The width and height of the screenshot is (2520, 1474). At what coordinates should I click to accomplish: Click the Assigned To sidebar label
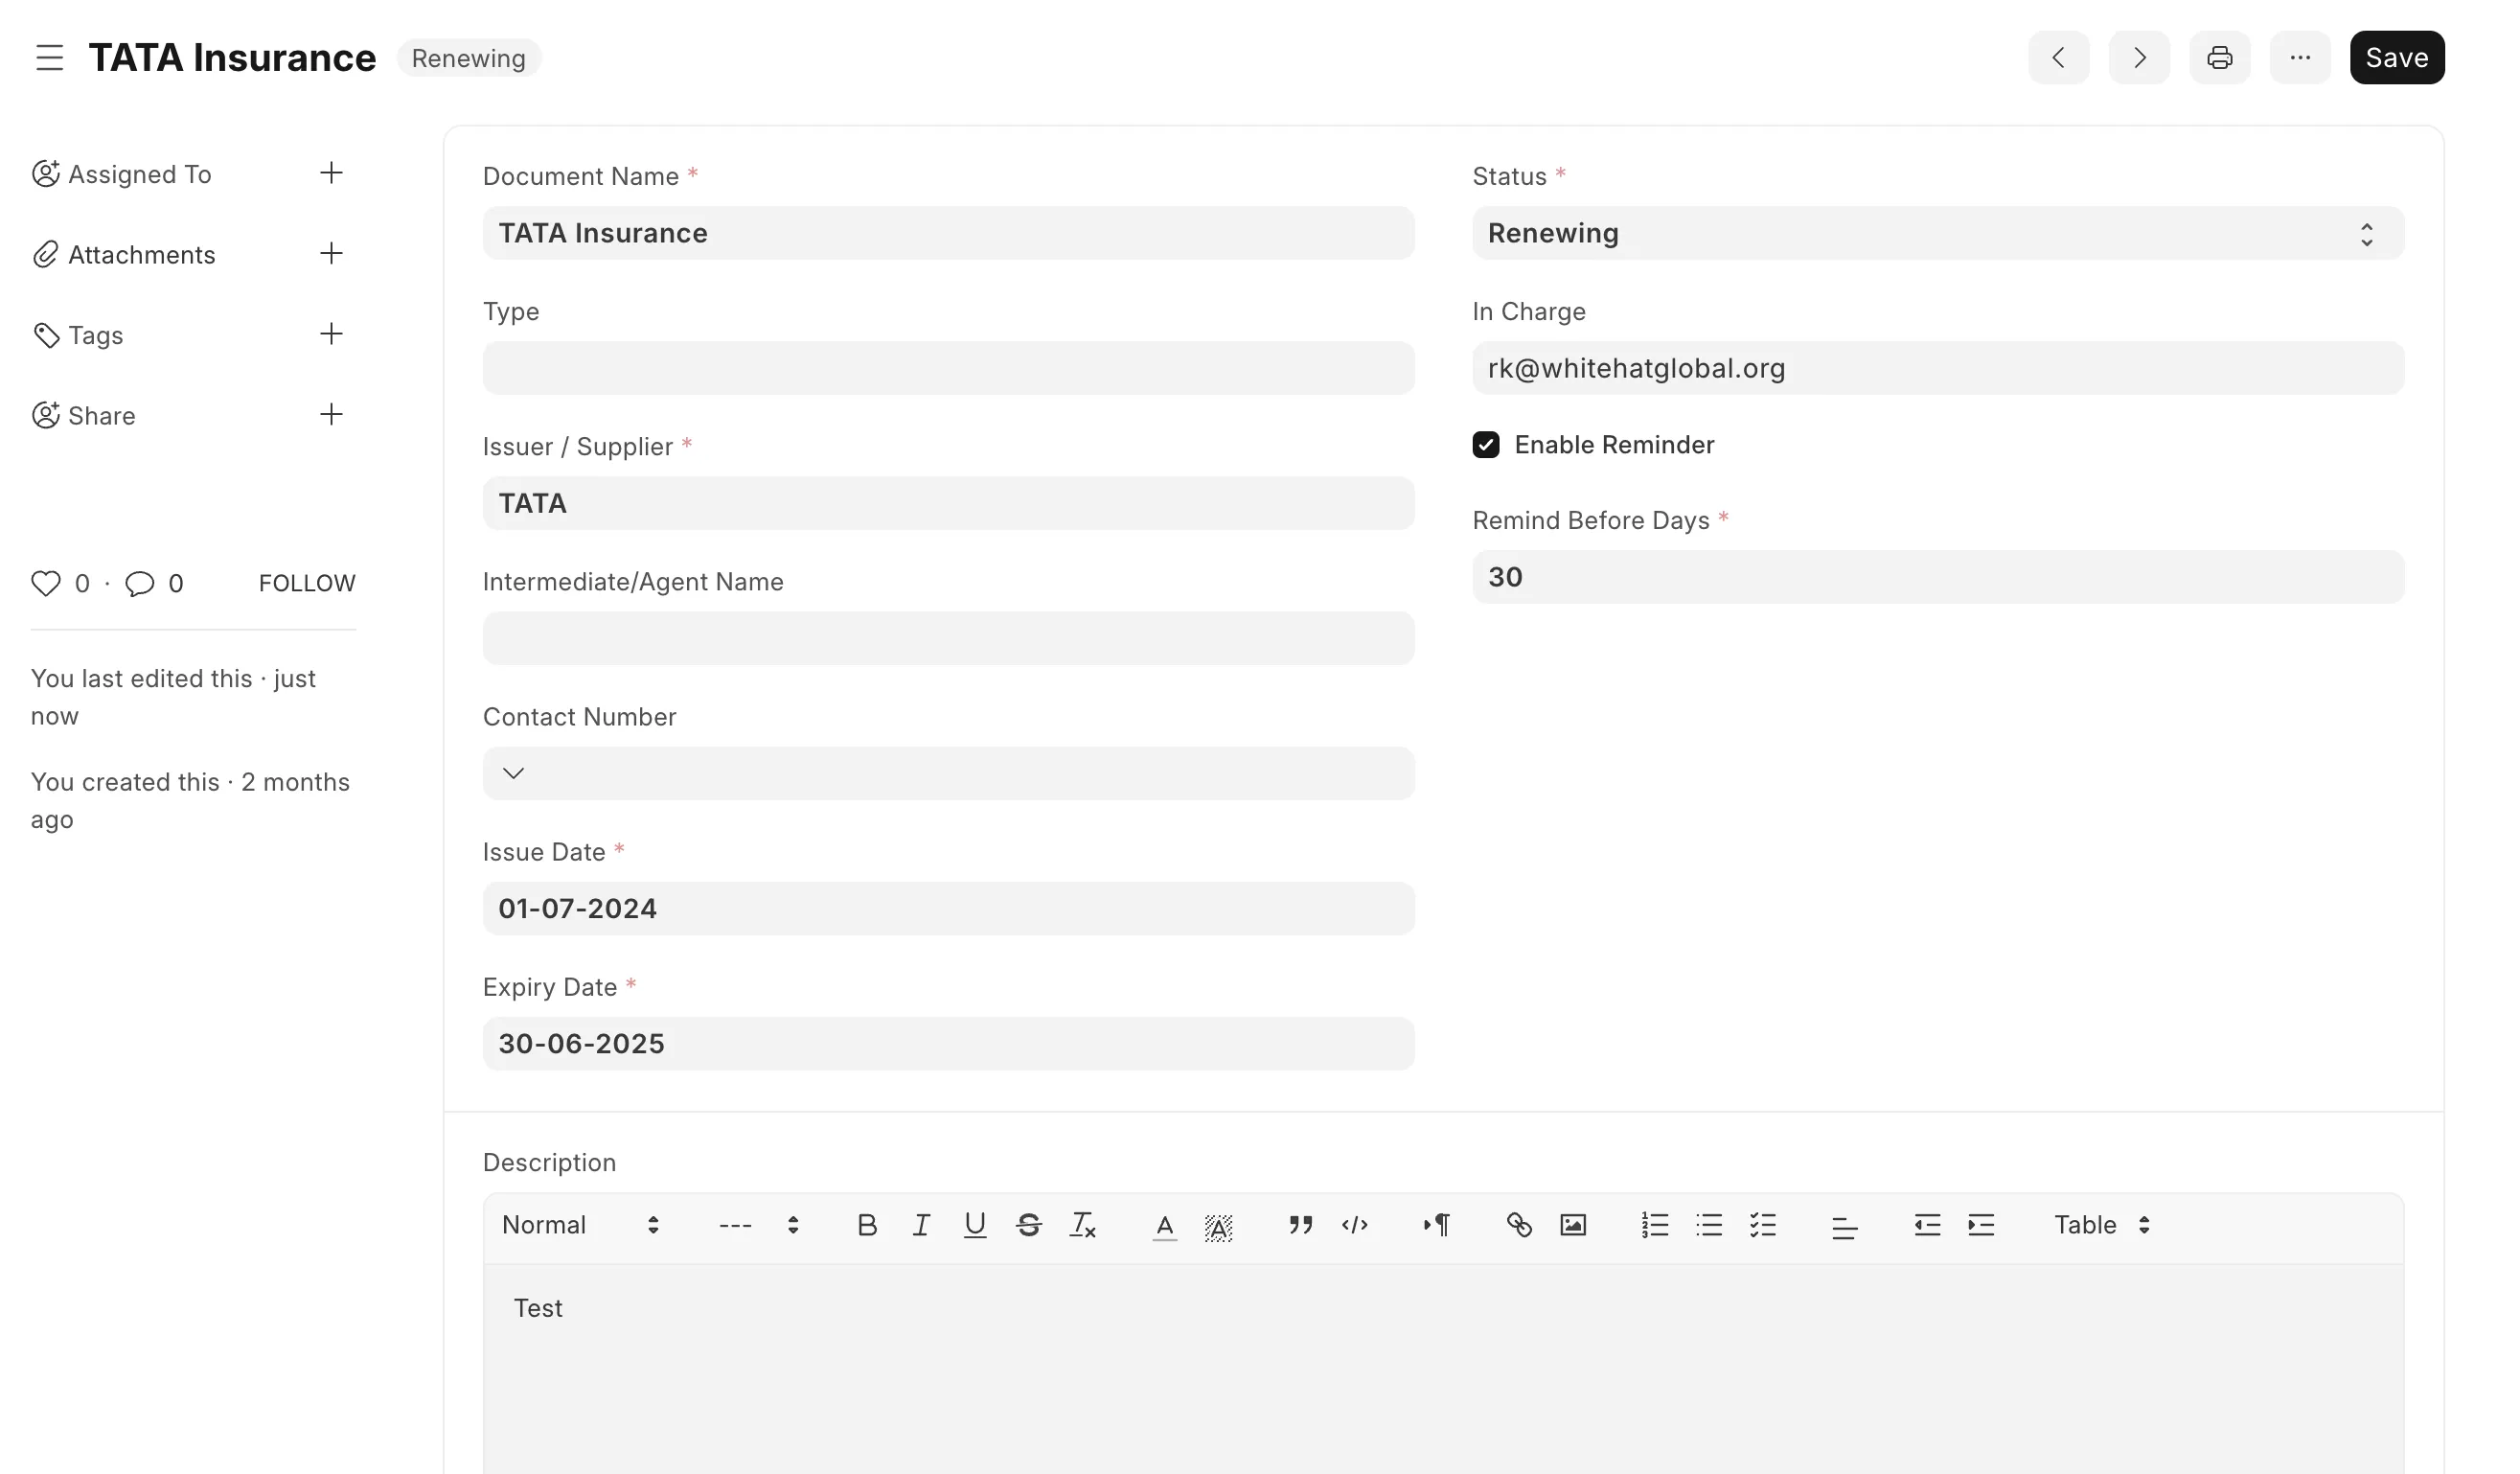(x=140, y=174)
